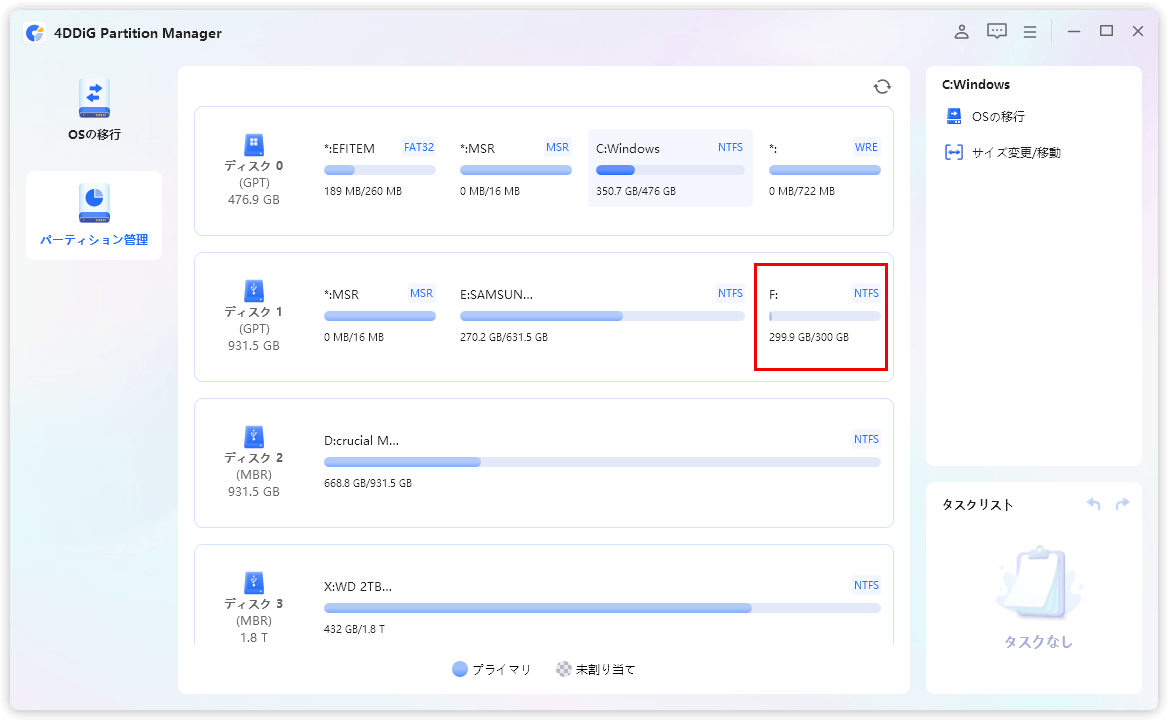Click the ディスク 2 drive icon
Image resolution: width=1168 pixels, height=720 pixels.
[x=254, y=436]
